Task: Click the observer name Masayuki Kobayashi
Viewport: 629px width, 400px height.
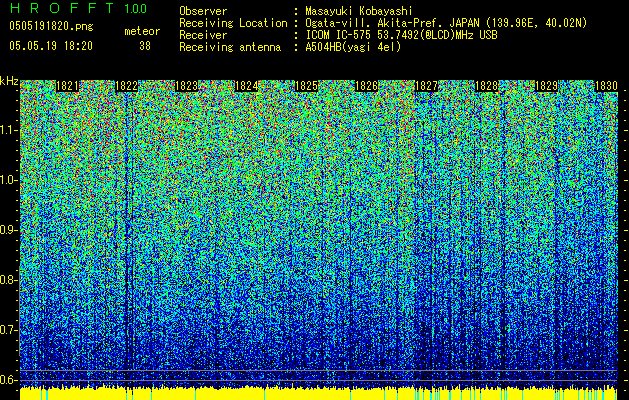Action: coord(359,11)
